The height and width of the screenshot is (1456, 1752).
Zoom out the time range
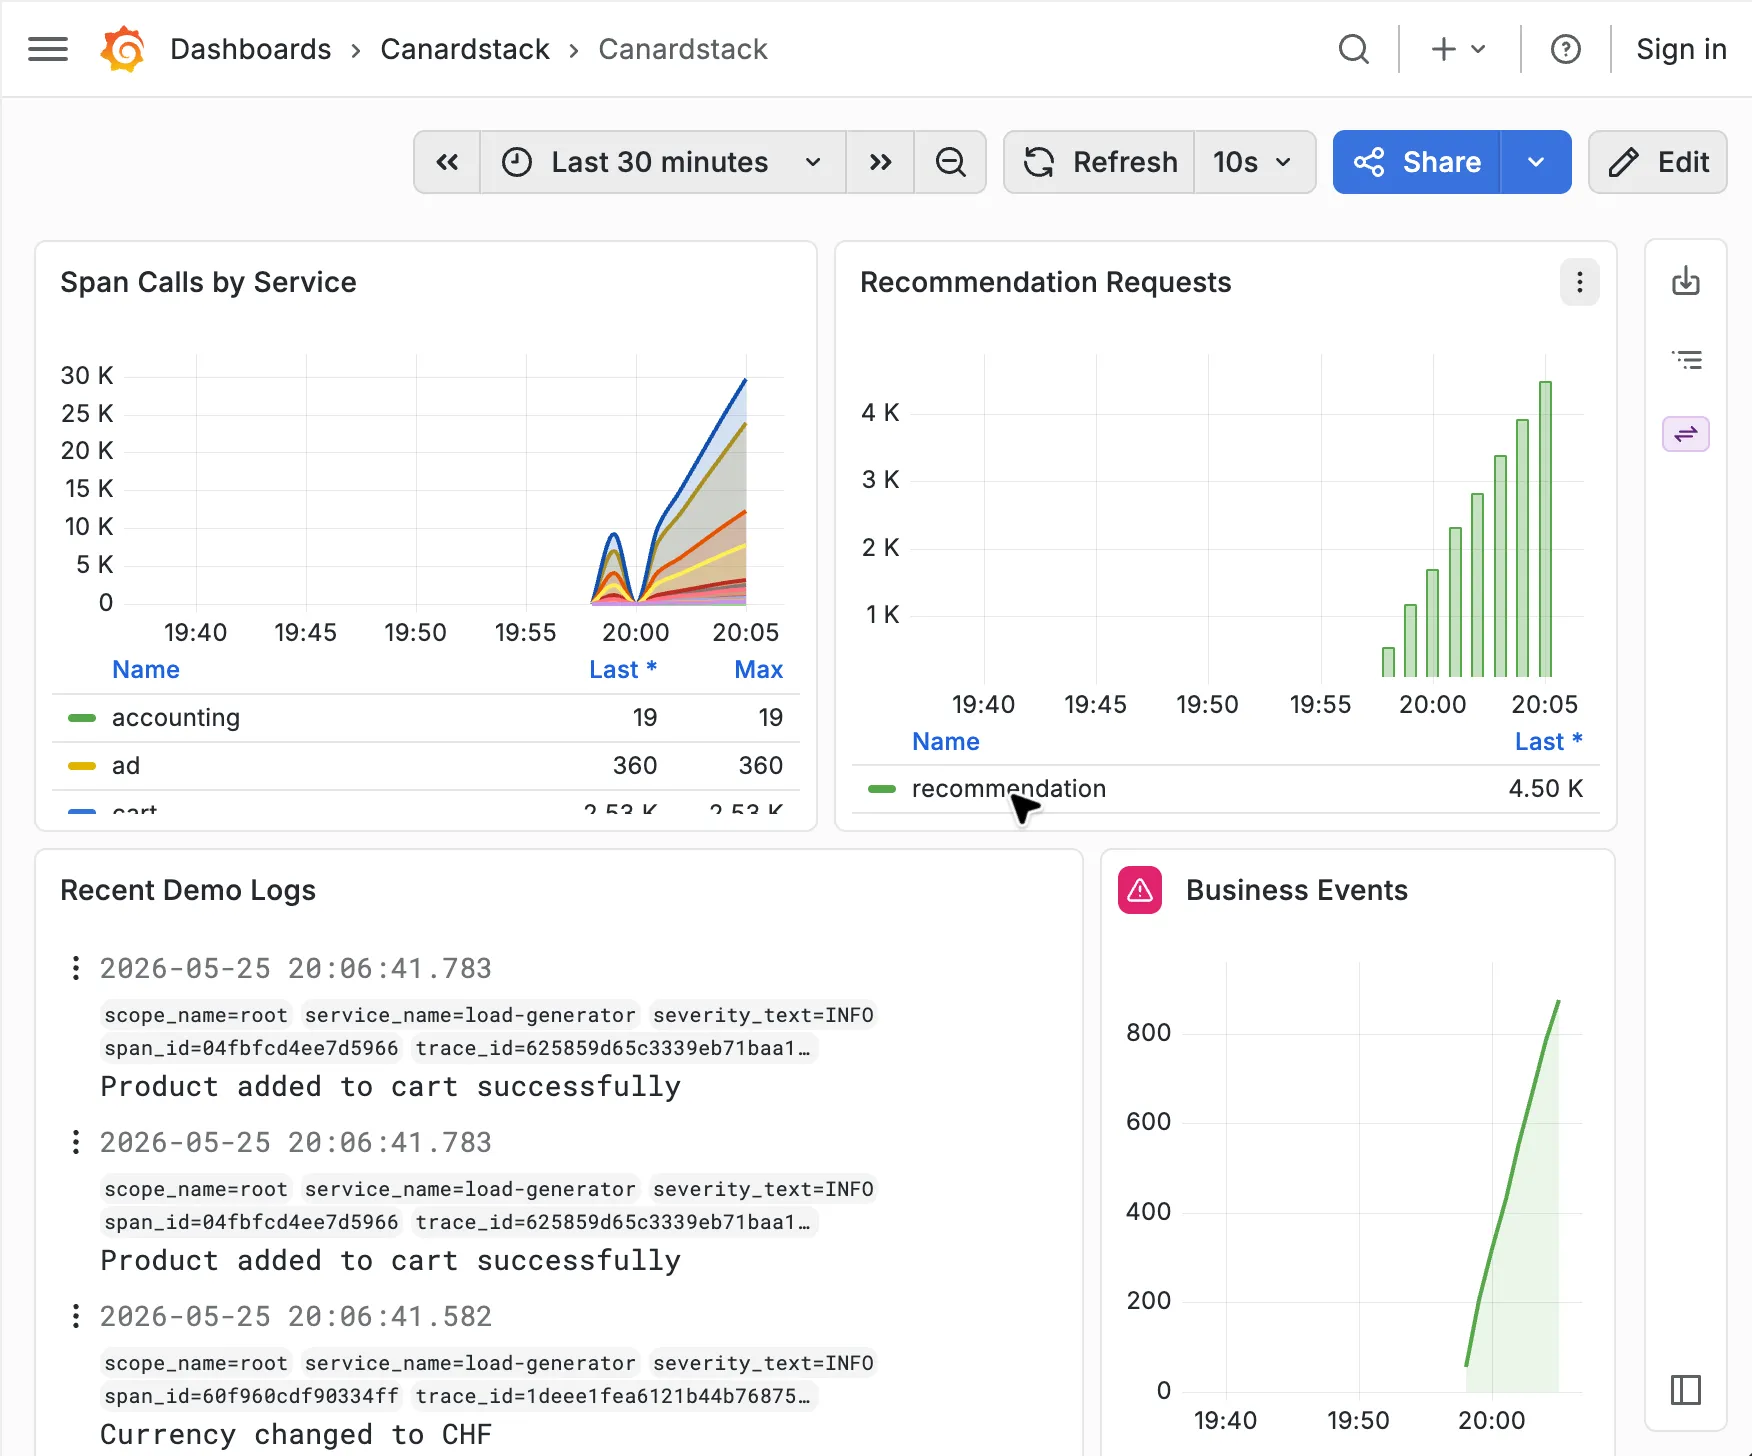(950, 162)
